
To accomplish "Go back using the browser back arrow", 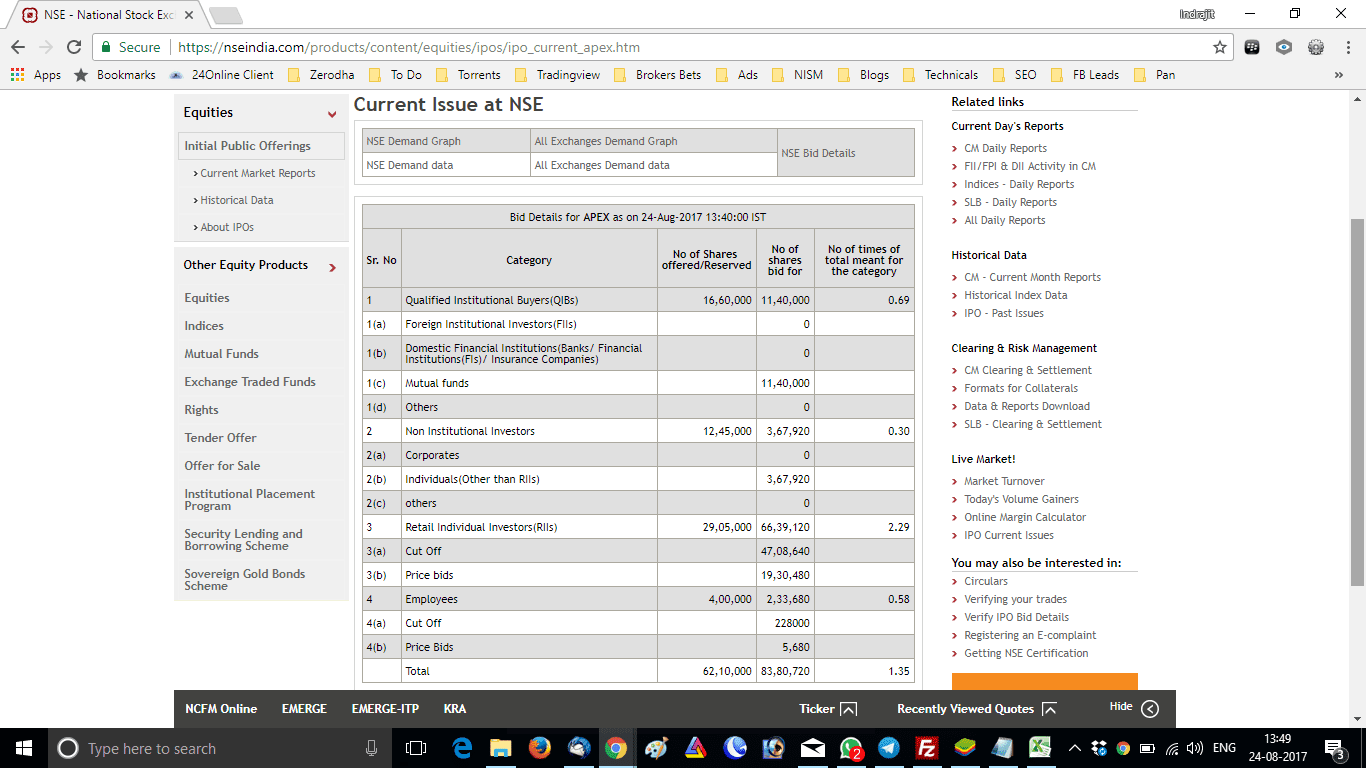I will click(18, 47).
